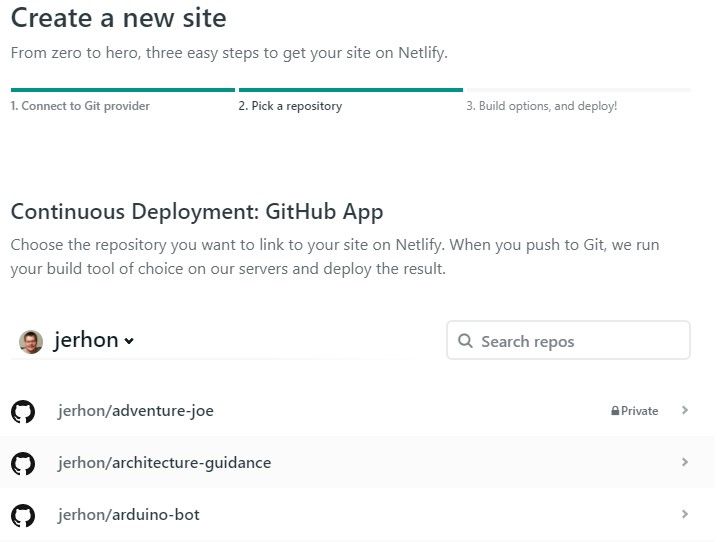Focus the Search repos field
The height and width of the screenshot is (542, 720).
tap(568, 340)
